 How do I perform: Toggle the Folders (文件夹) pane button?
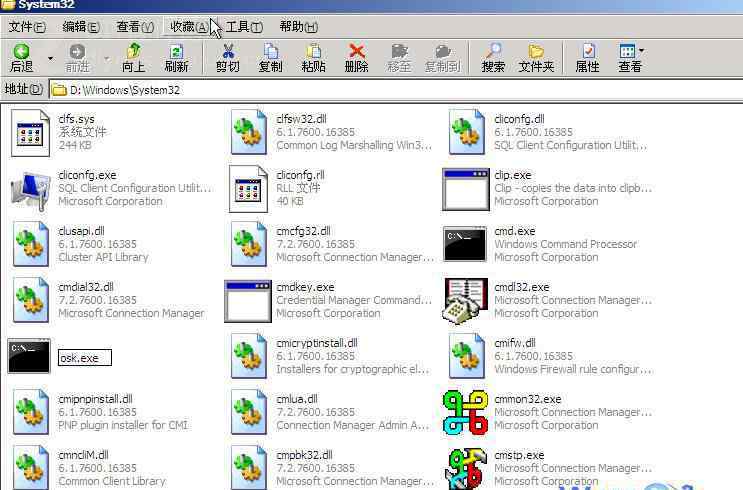point(536,58)
